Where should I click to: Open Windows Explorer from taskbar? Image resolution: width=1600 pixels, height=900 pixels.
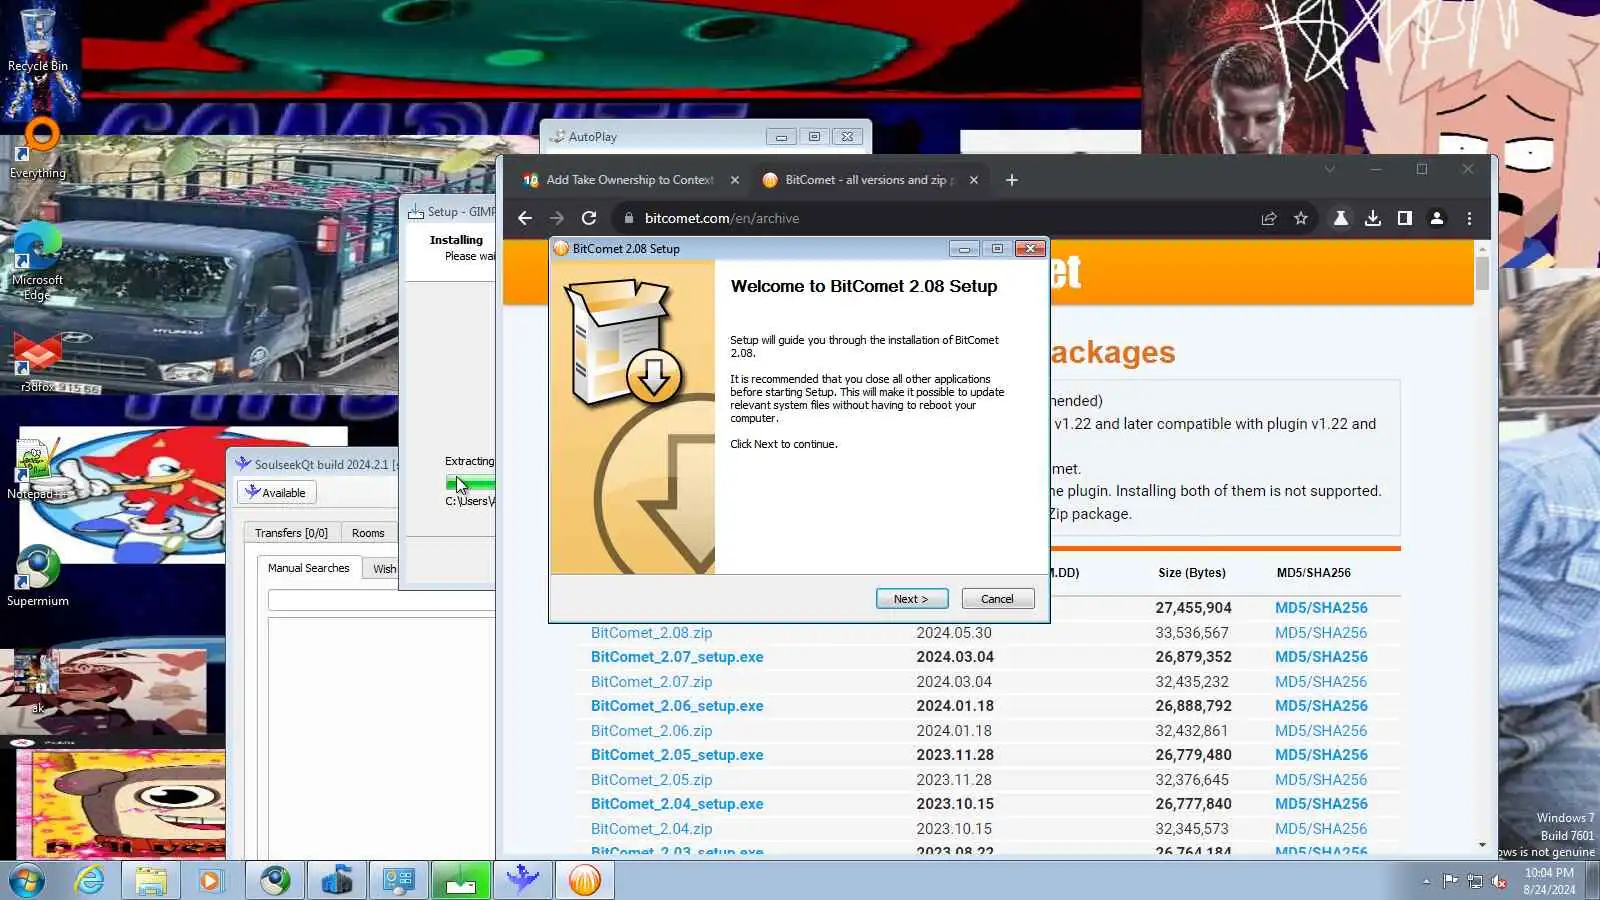tap(151, 881)
